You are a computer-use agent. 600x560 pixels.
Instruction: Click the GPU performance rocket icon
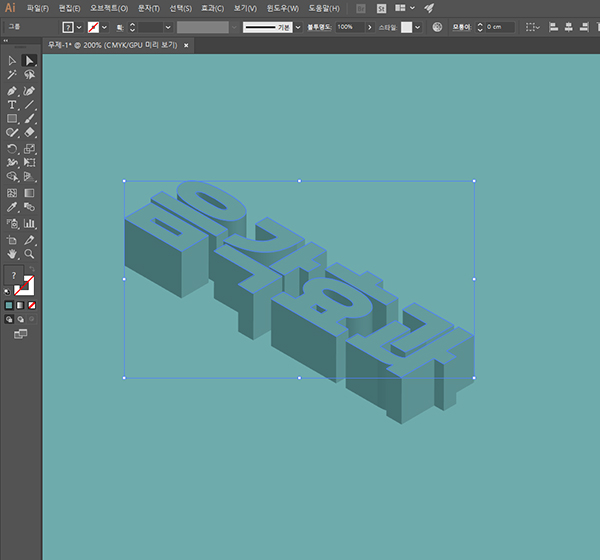click(429, 8)
